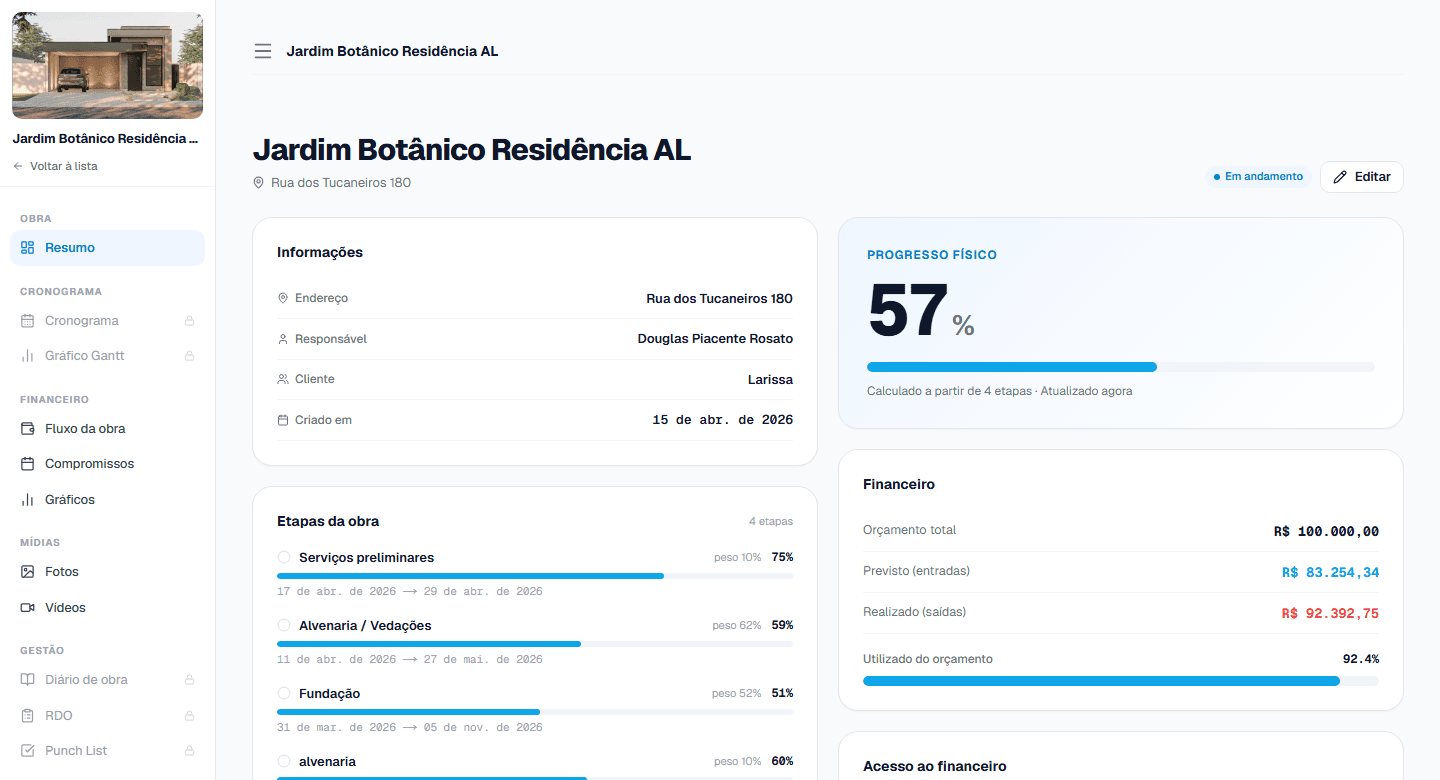Click the RDO clipboard icon

[x=28, y=716]
